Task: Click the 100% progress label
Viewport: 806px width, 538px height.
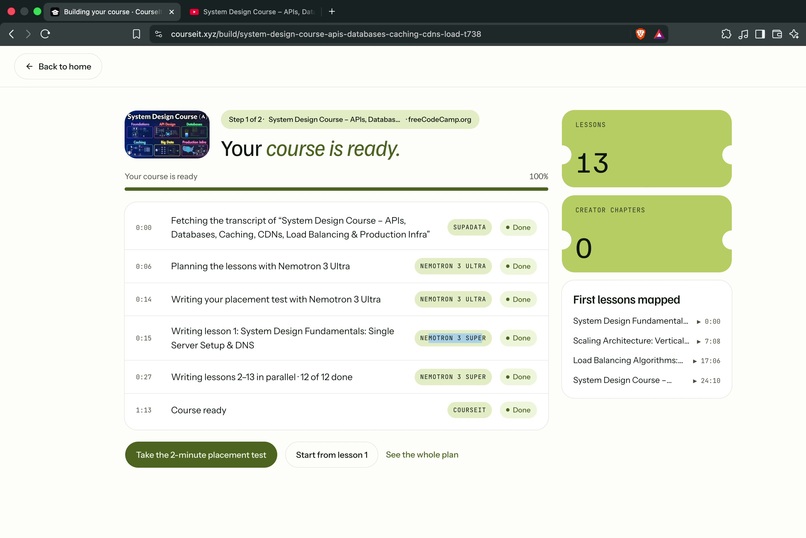Action: [539, 176]
